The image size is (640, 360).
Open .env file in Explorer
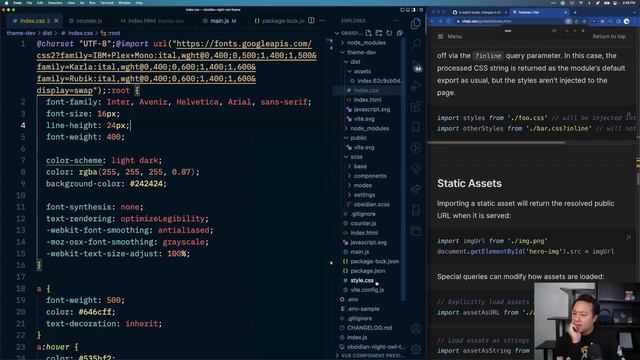(x=353, y=299)
